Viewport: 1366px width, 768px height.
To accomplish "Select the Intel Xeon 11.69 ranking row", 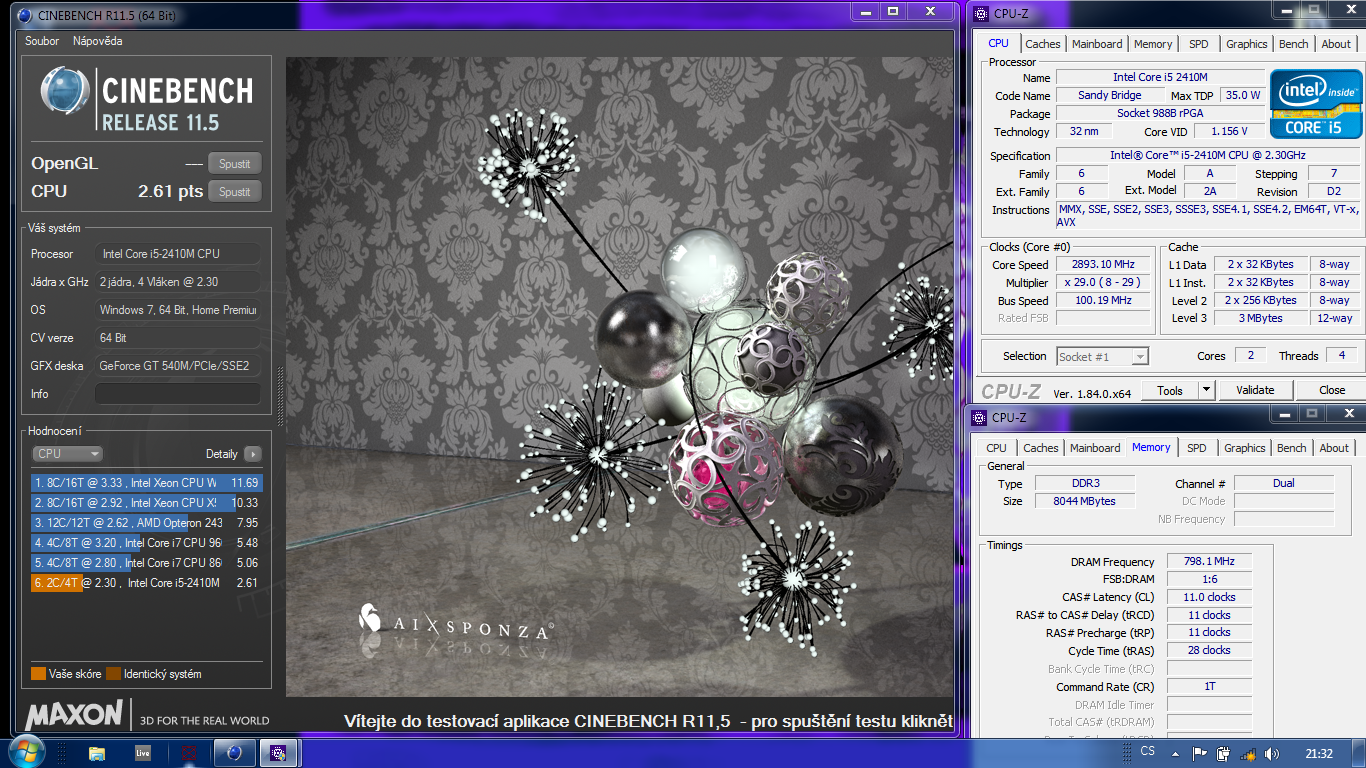I will [x=146, y=483].
